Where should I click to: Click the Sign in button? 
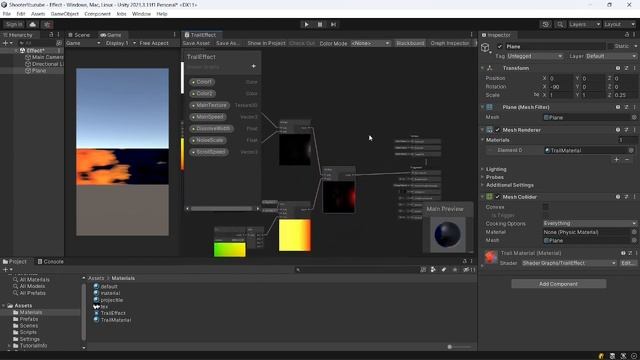click(14, 24)
